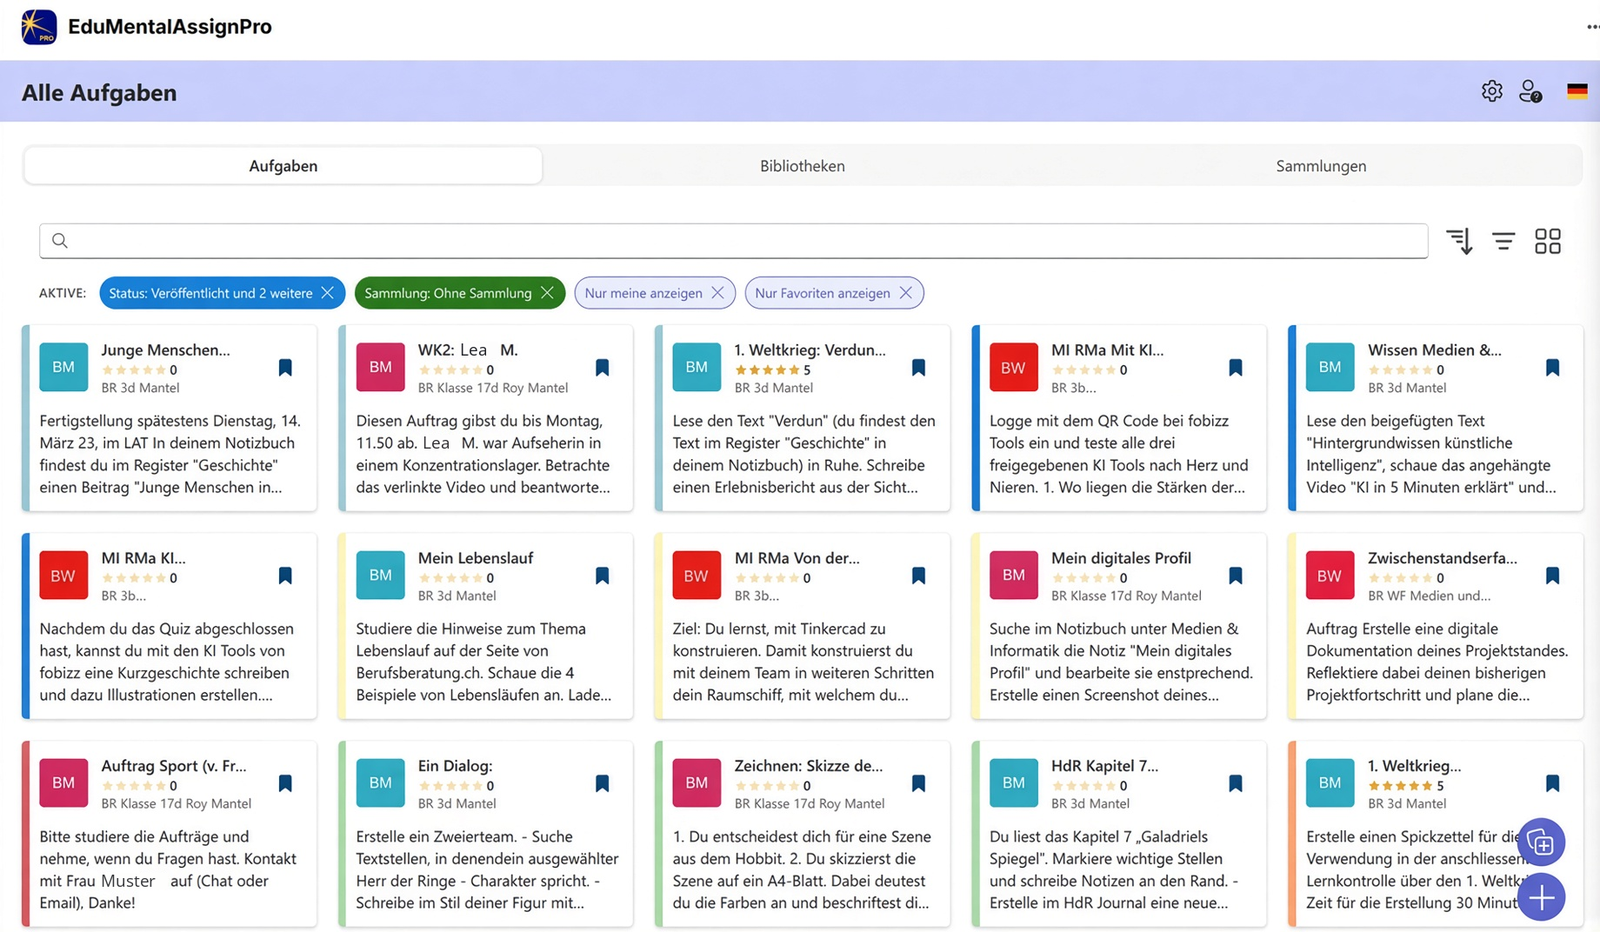Open the Auftrag Sport task title

[173, 766]
